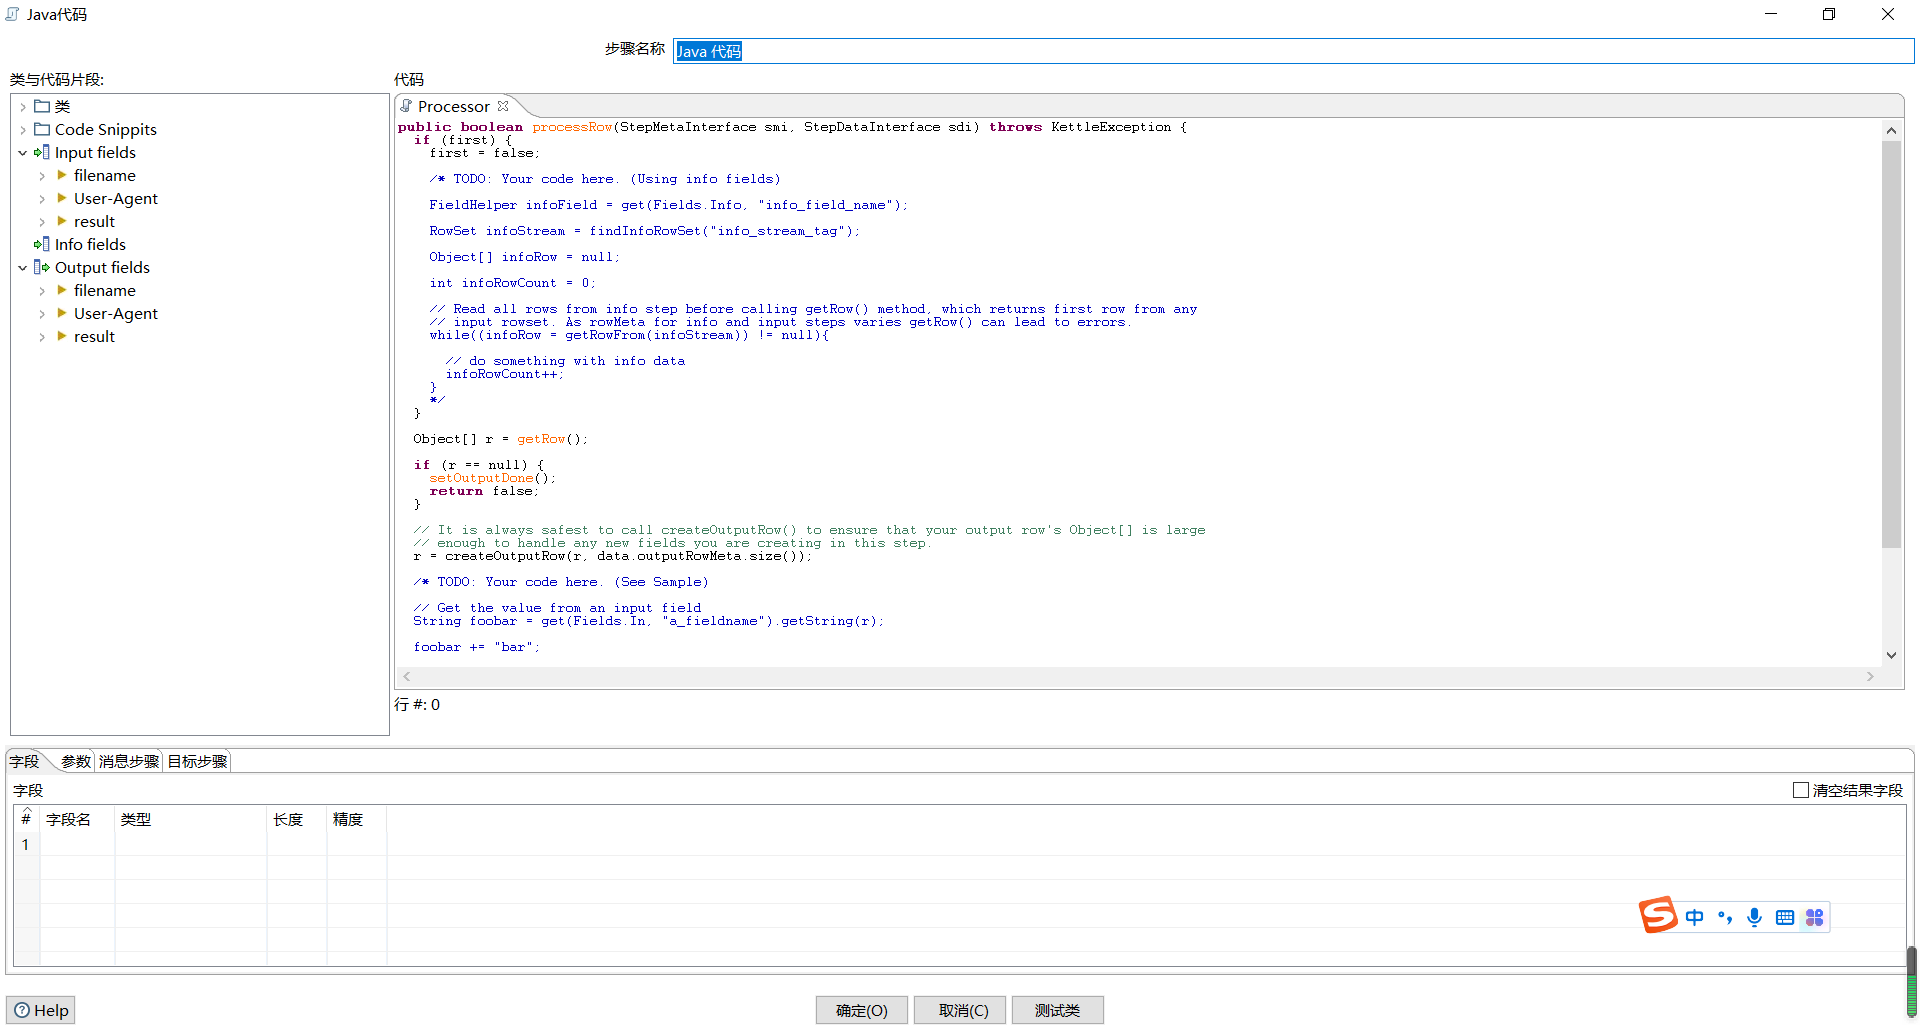Expand result under Input fields
This screenshot has width=1920, height=1030.
pos(42,222)
